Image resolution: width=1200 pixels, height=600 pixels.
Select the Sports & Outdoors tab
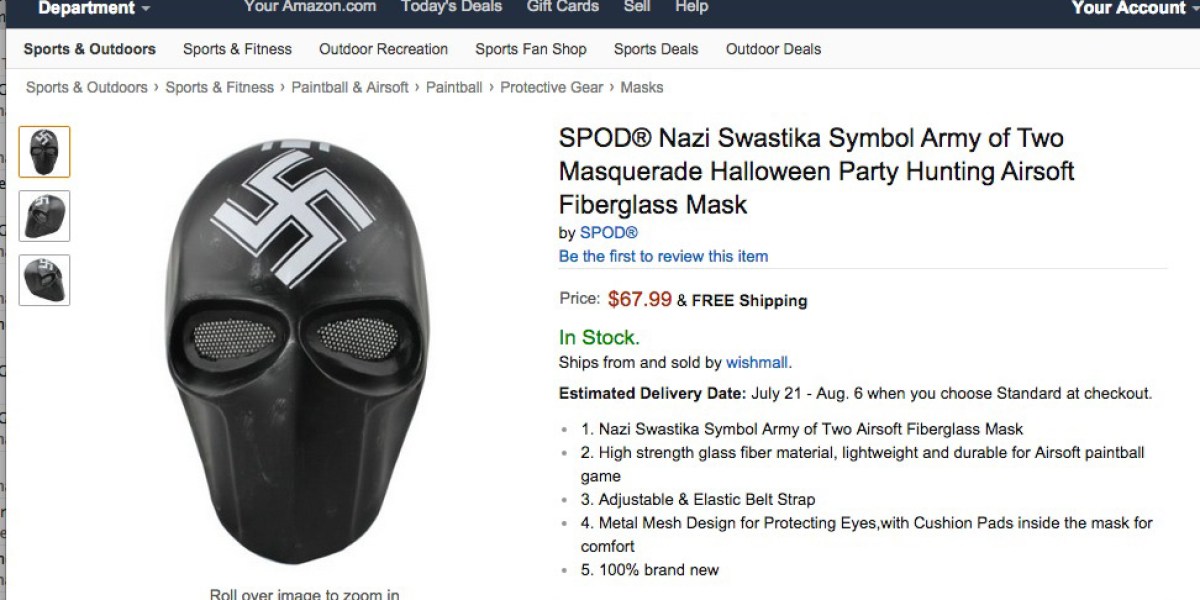tap(90, 49)
